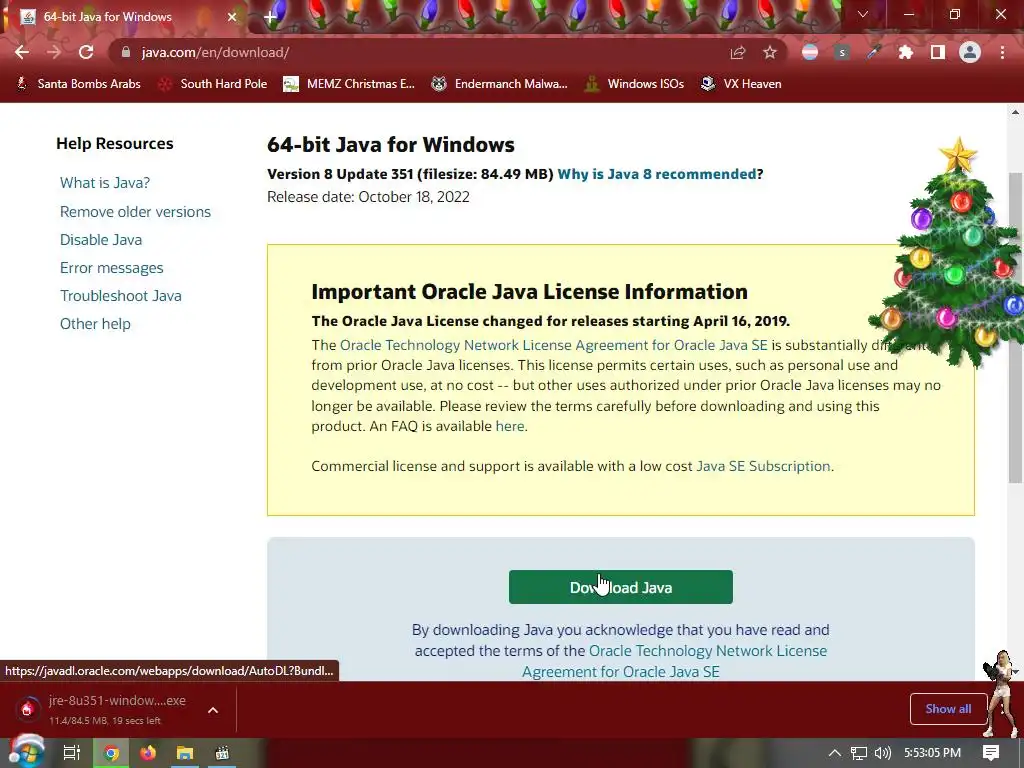Expand download item options chevron
The image size is (1024, 768).
213,710
